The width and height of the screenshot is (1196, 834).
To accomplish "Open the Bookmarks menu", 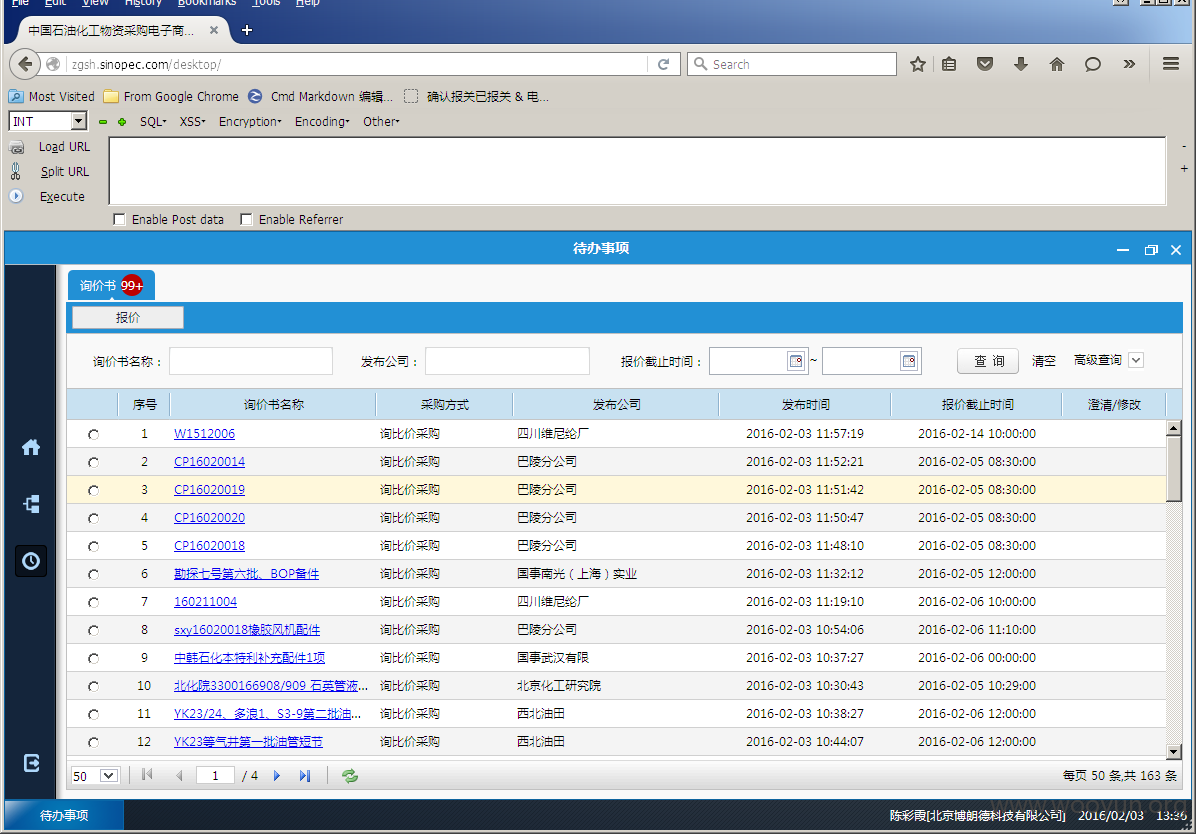I will 207,3.
